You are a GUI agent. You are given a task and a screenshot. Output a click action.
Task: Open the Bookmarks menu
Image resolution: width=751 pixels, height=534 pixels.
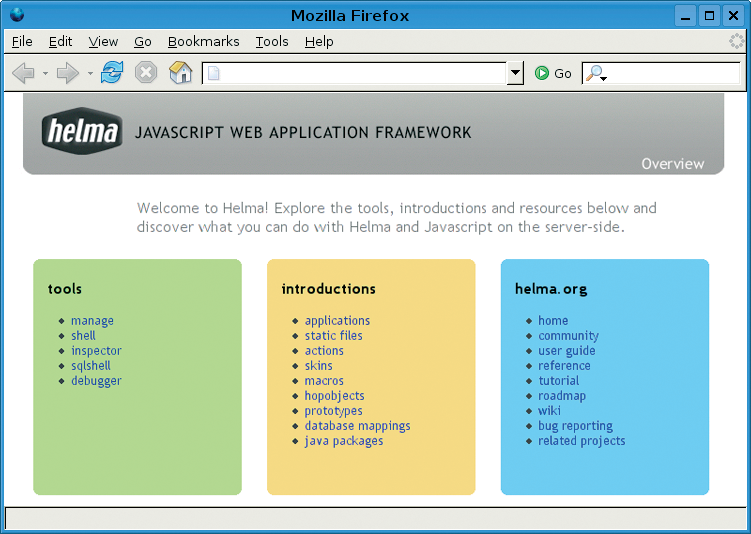tap(204, 42)
